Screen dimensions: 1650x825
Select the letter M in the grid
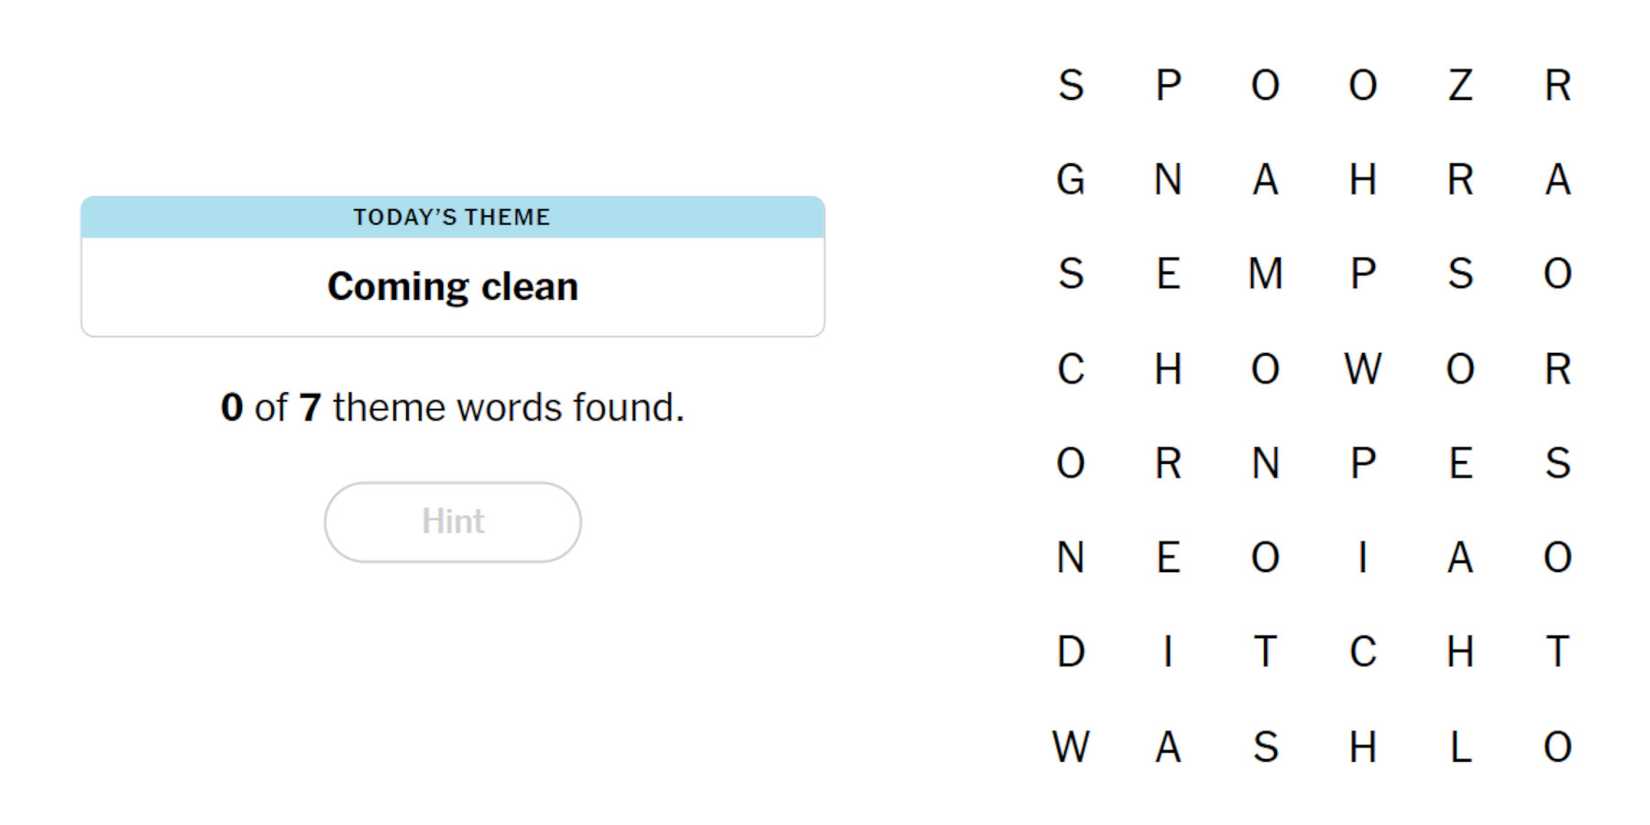click(x=1265, y=274)
